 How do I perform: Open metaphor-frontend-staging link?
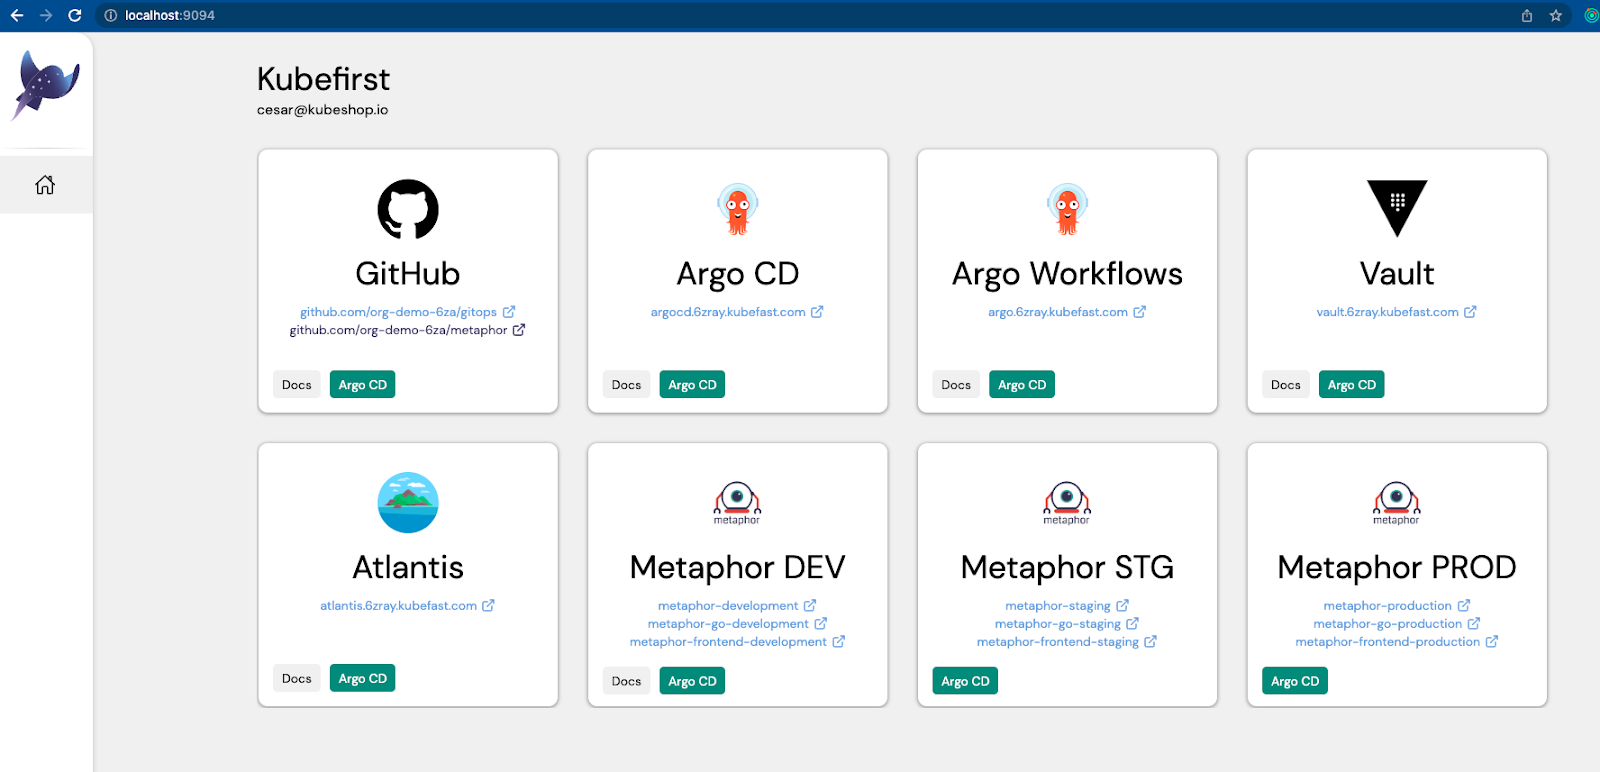click(1058, 642)
